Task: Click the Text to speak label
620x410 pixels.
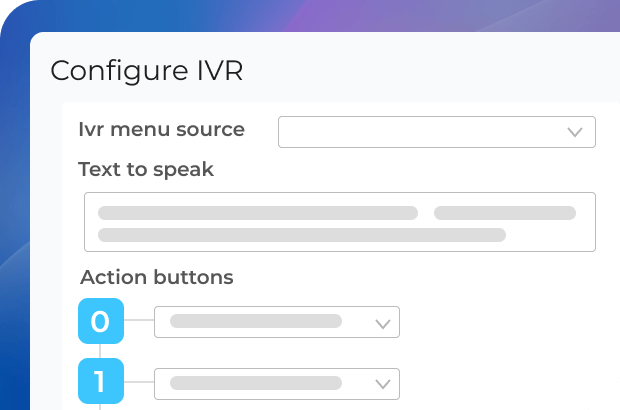Action: click(x=146, y=170)
